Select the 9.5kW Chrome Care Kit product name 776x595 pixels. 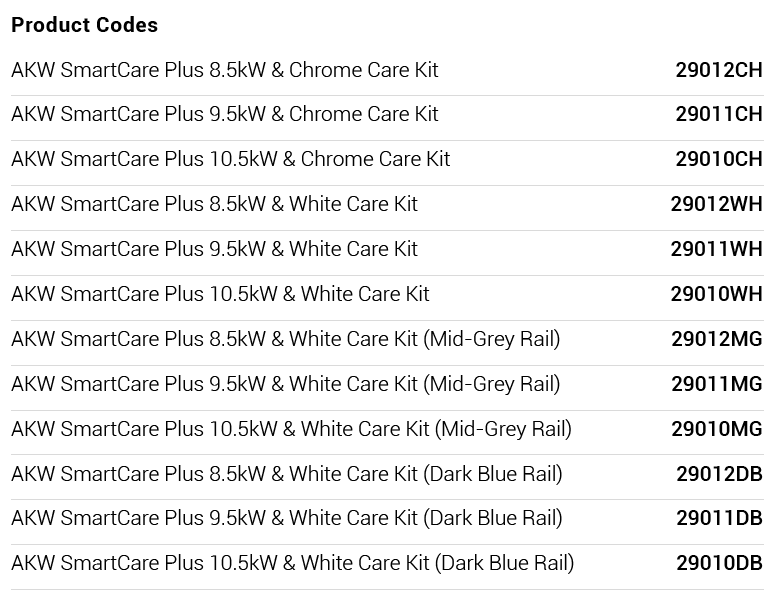pos(224,114)
